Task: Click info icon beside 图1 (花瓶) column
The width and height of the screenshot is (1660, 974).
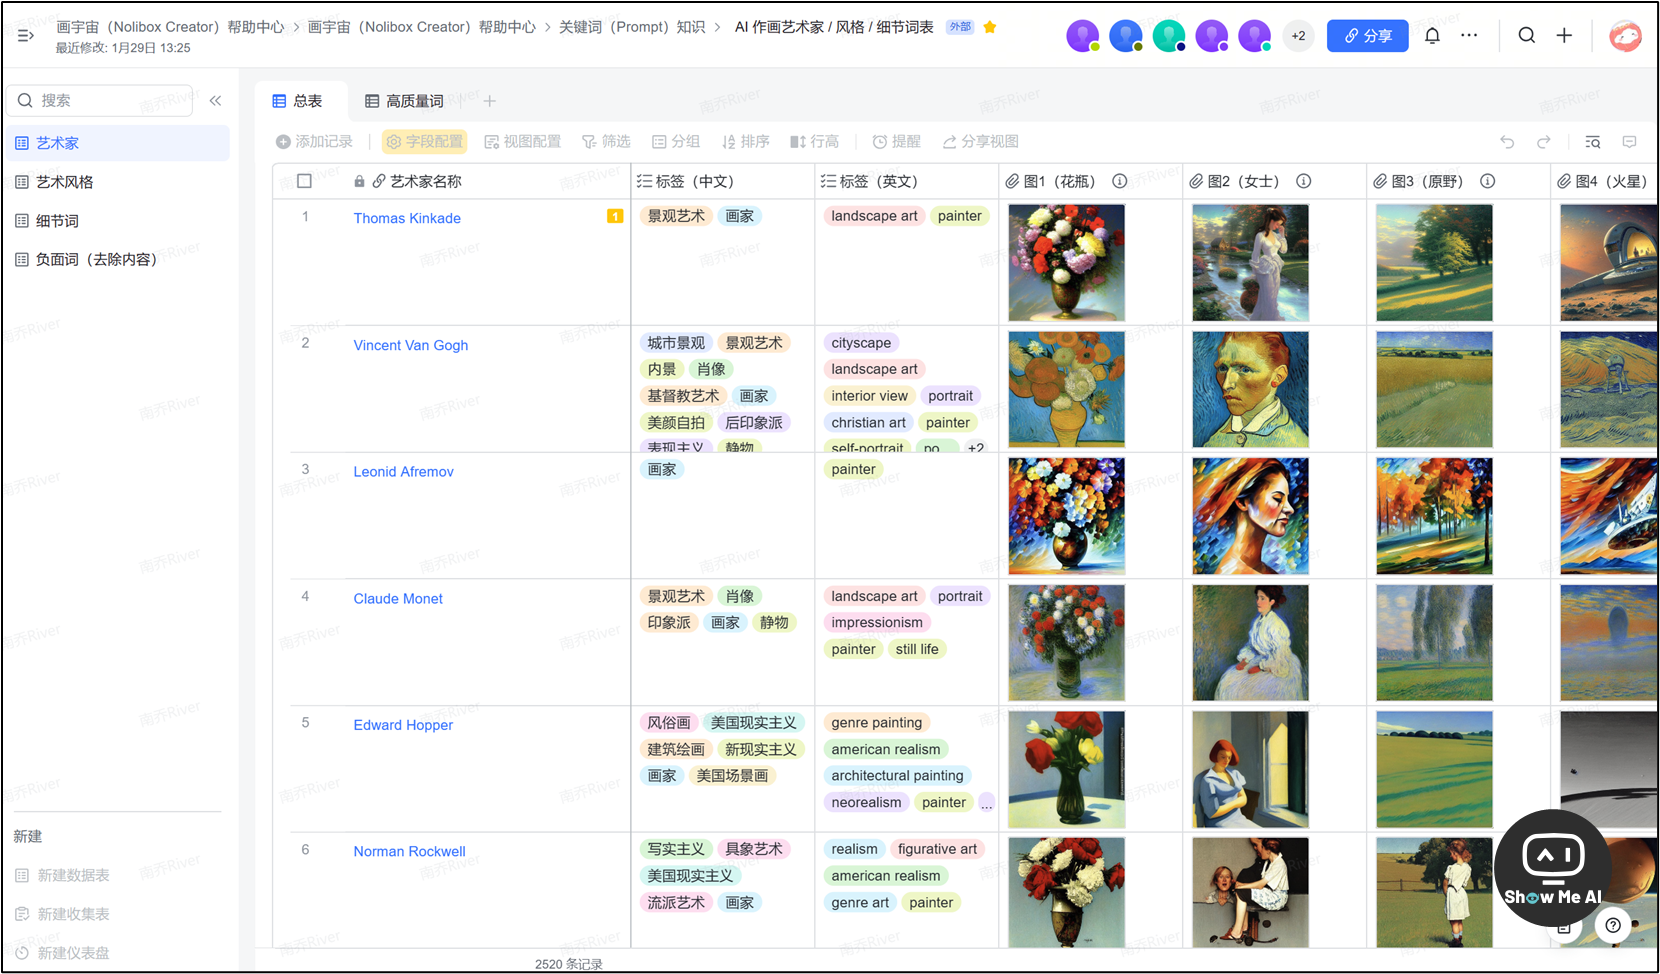Action: tap(1120, 181)
